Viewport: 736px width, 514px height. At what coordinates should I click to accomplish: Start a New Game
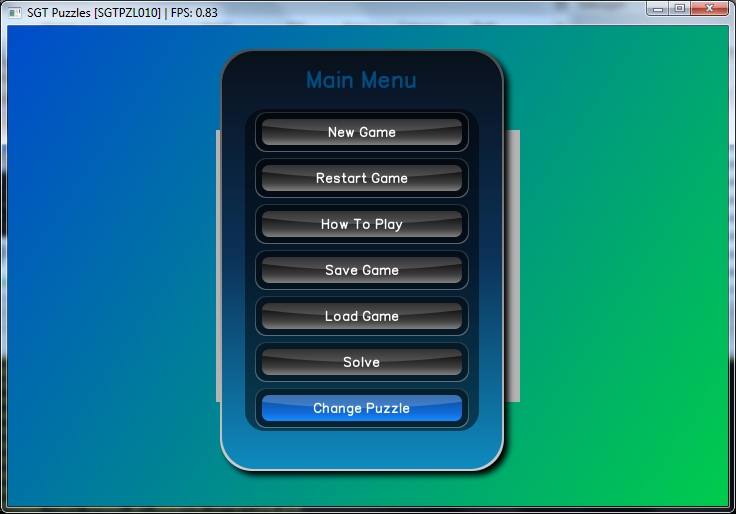(361, 132)
